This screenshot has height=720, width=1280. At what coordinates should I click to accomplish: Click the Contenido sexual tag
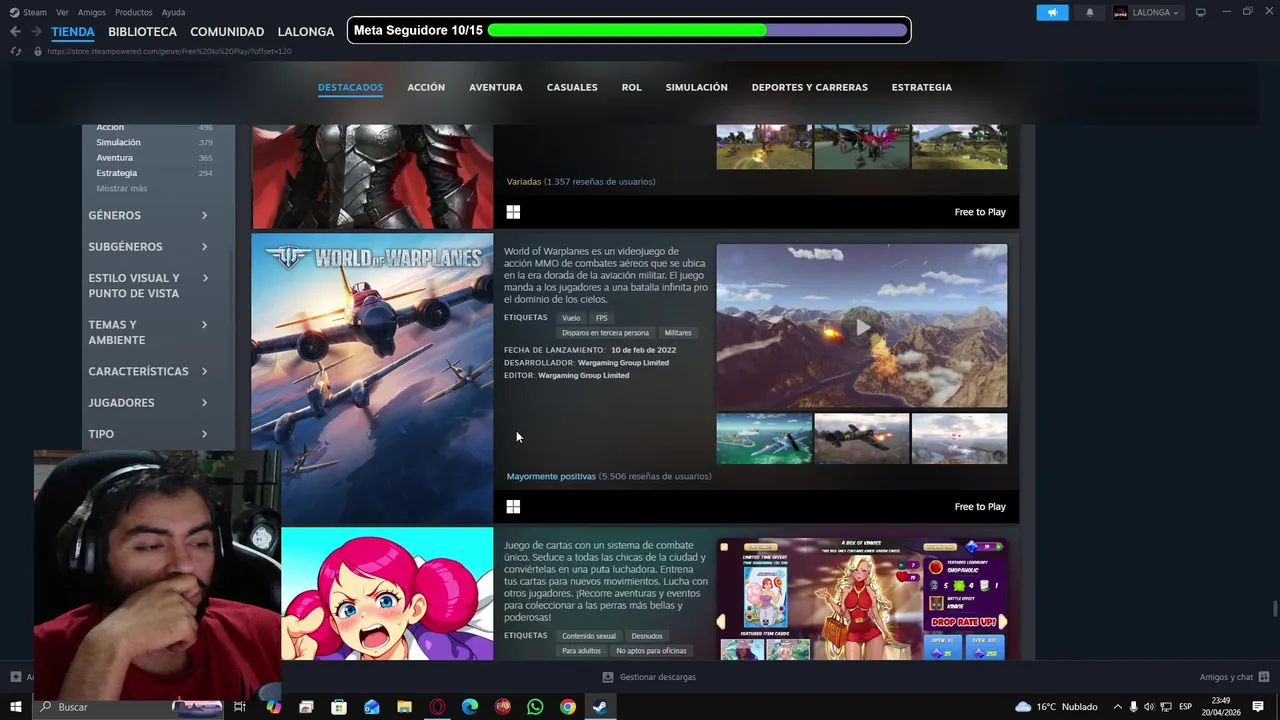pos(589,636)
